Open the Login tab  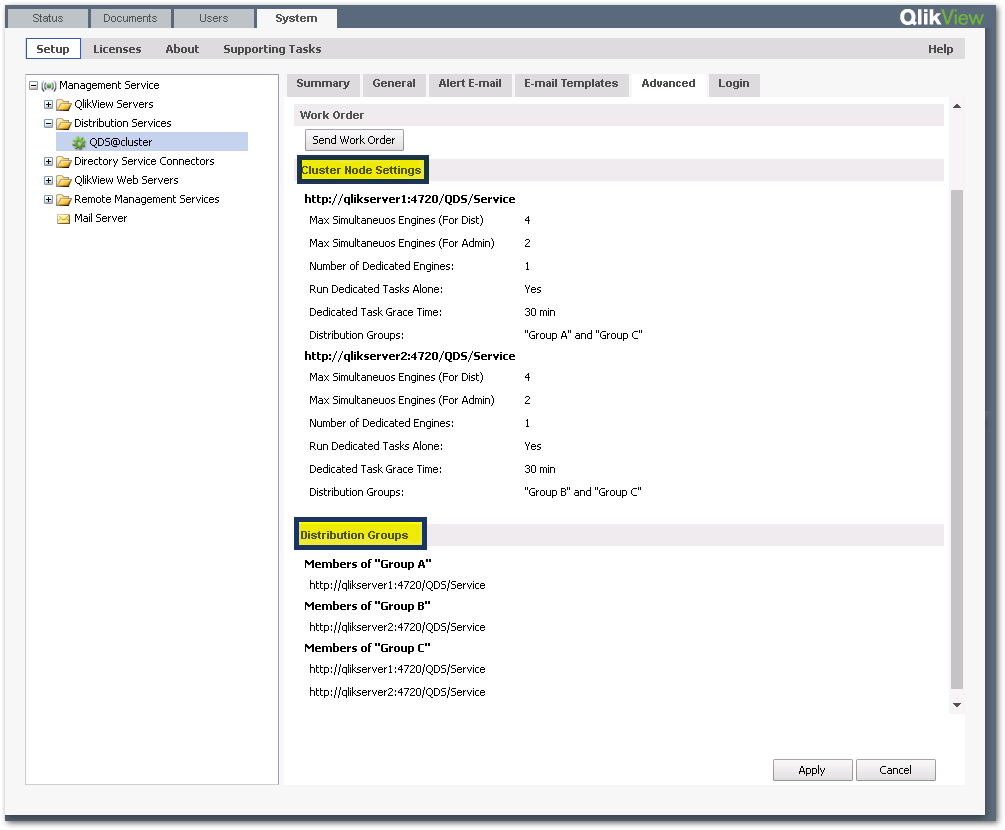click(x=733, y=84)
